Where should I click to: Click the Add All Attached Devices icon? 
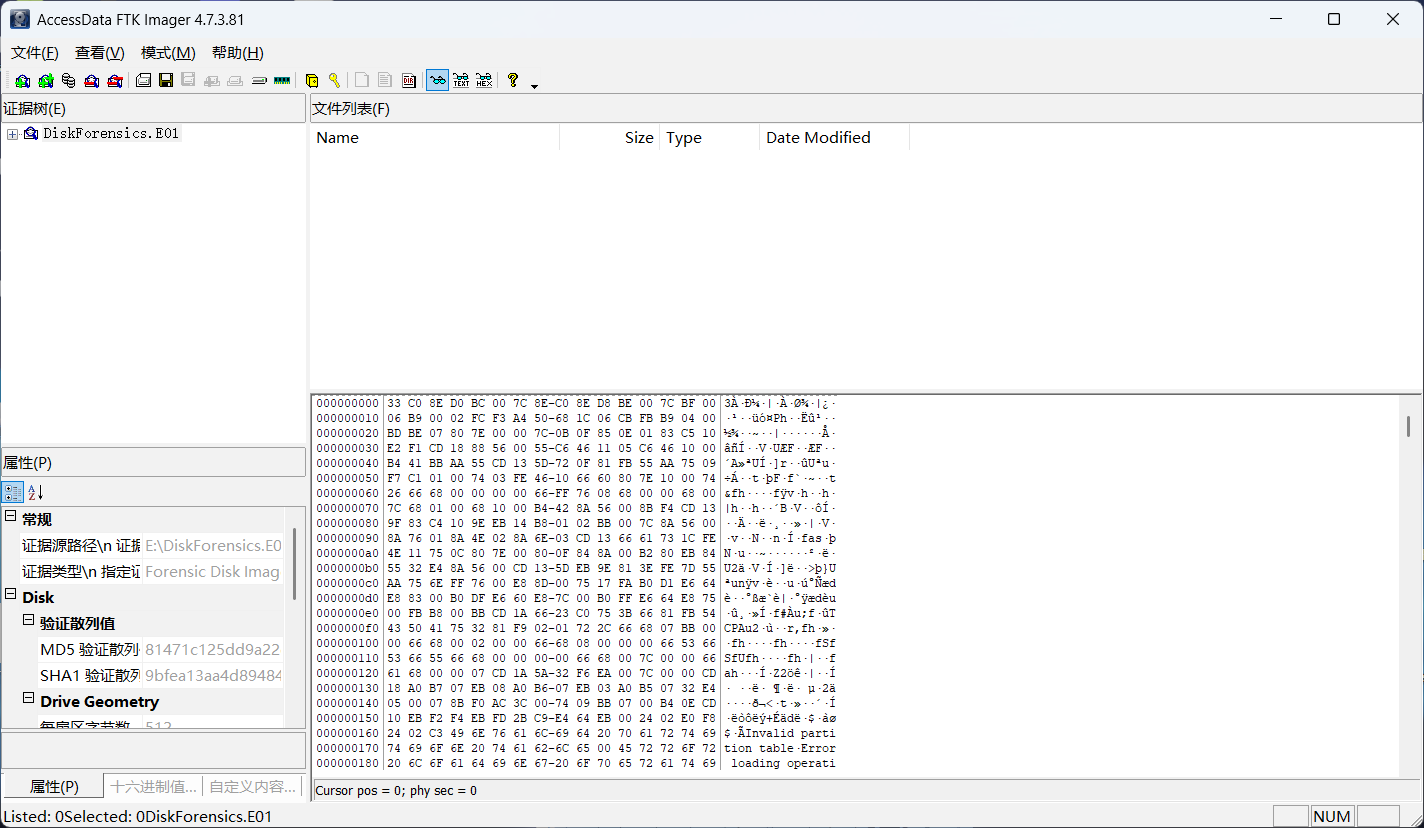[45, 81]
